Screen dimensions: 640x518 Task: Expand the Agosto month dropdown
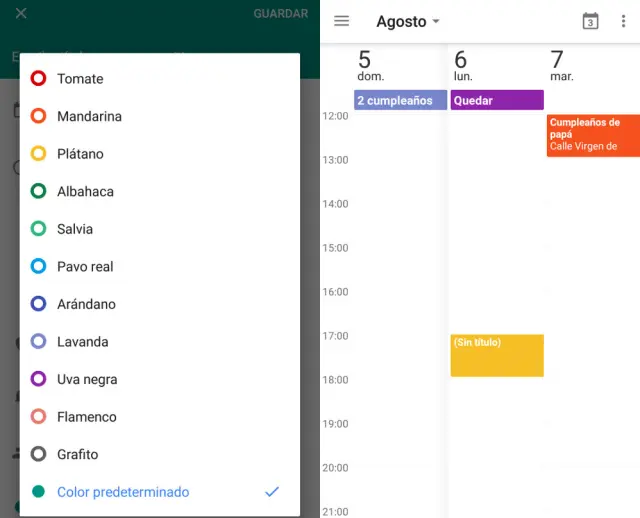point(408,22)
